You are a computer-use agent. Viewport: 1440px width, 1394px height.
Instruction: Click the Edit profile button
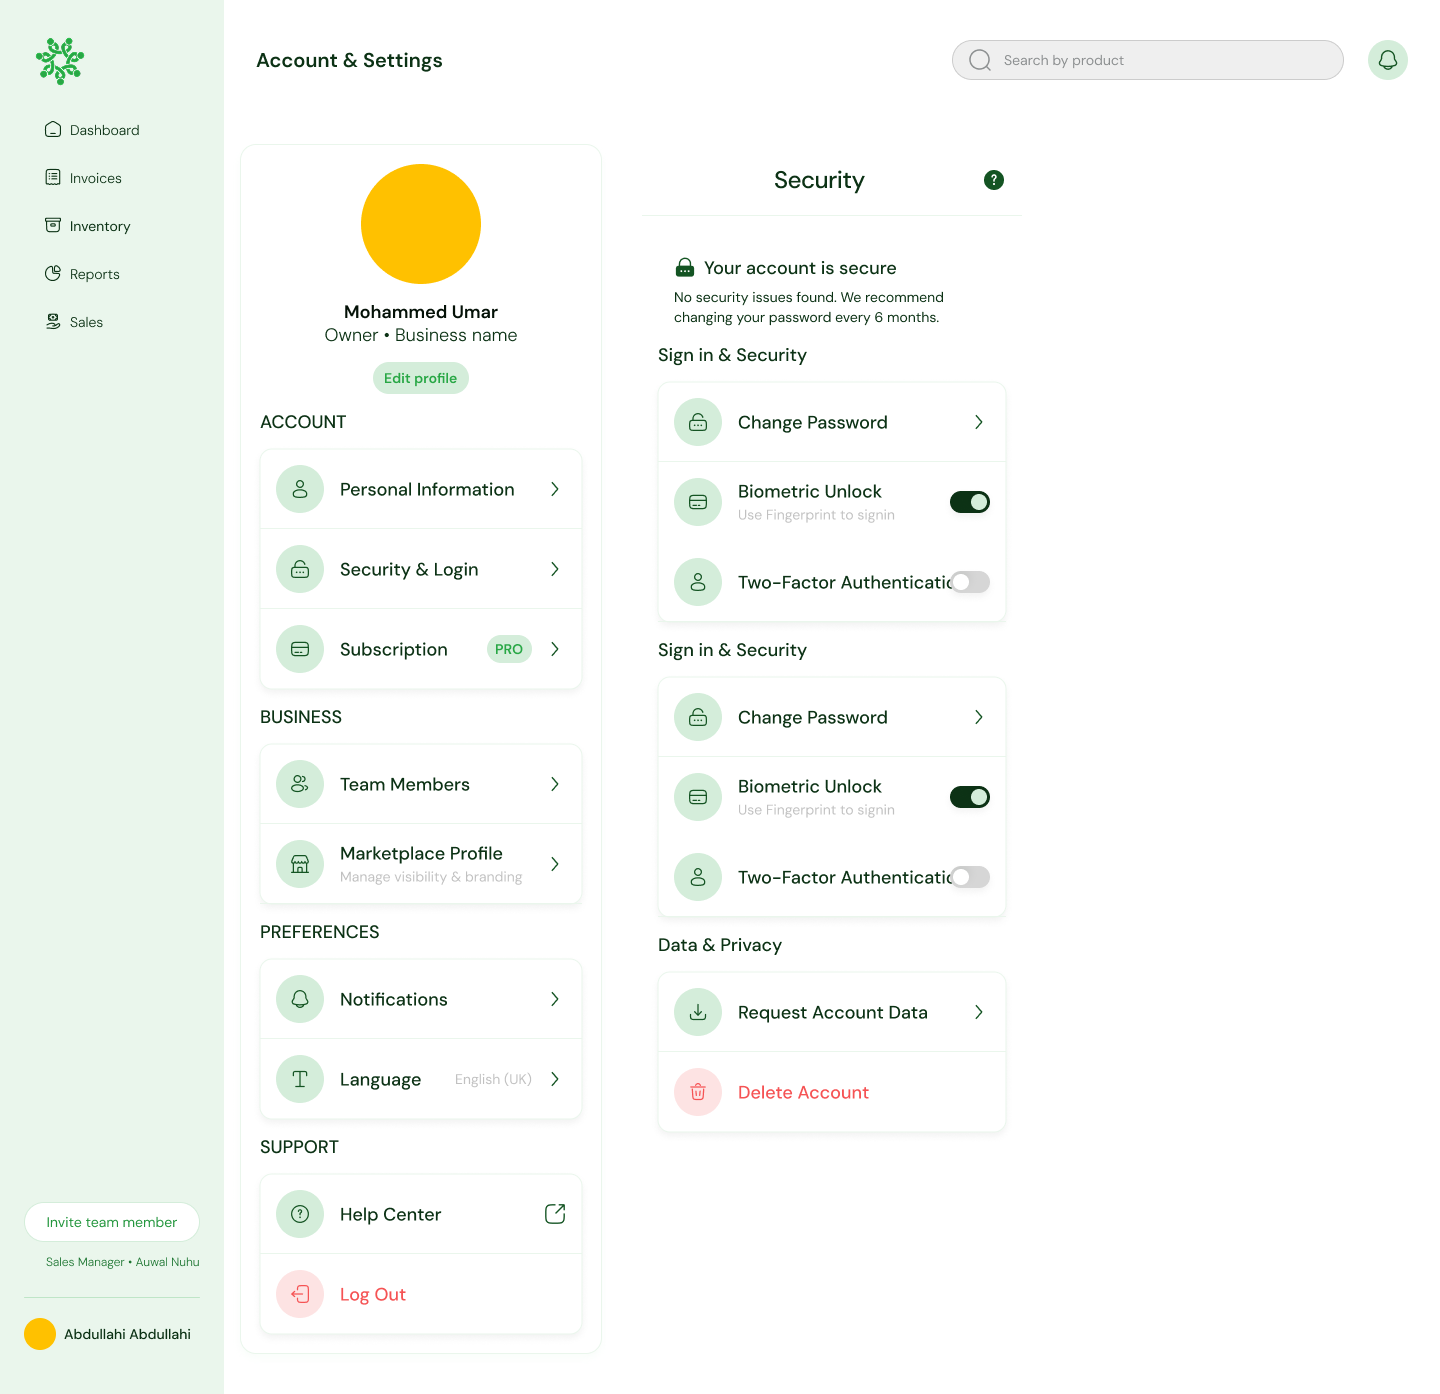pos(420,378)
